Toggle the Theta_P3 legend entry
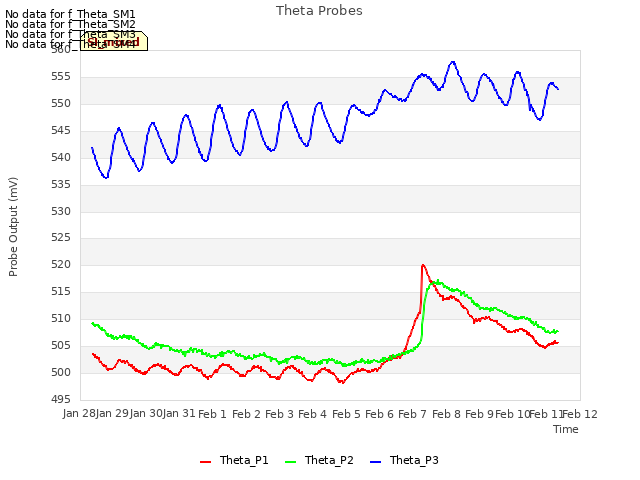The height and width of the screenshot is (480, 640). [x=404, y=460]
